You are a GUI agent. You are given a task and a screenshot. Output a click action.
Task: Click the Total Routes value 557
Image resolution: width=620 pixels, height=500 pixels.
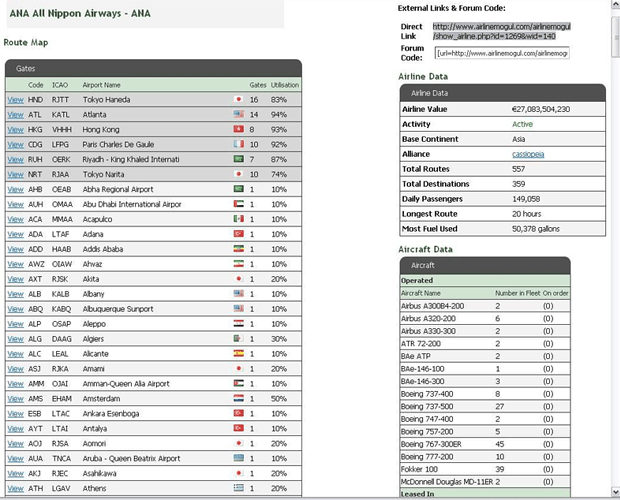pos(518,169)
